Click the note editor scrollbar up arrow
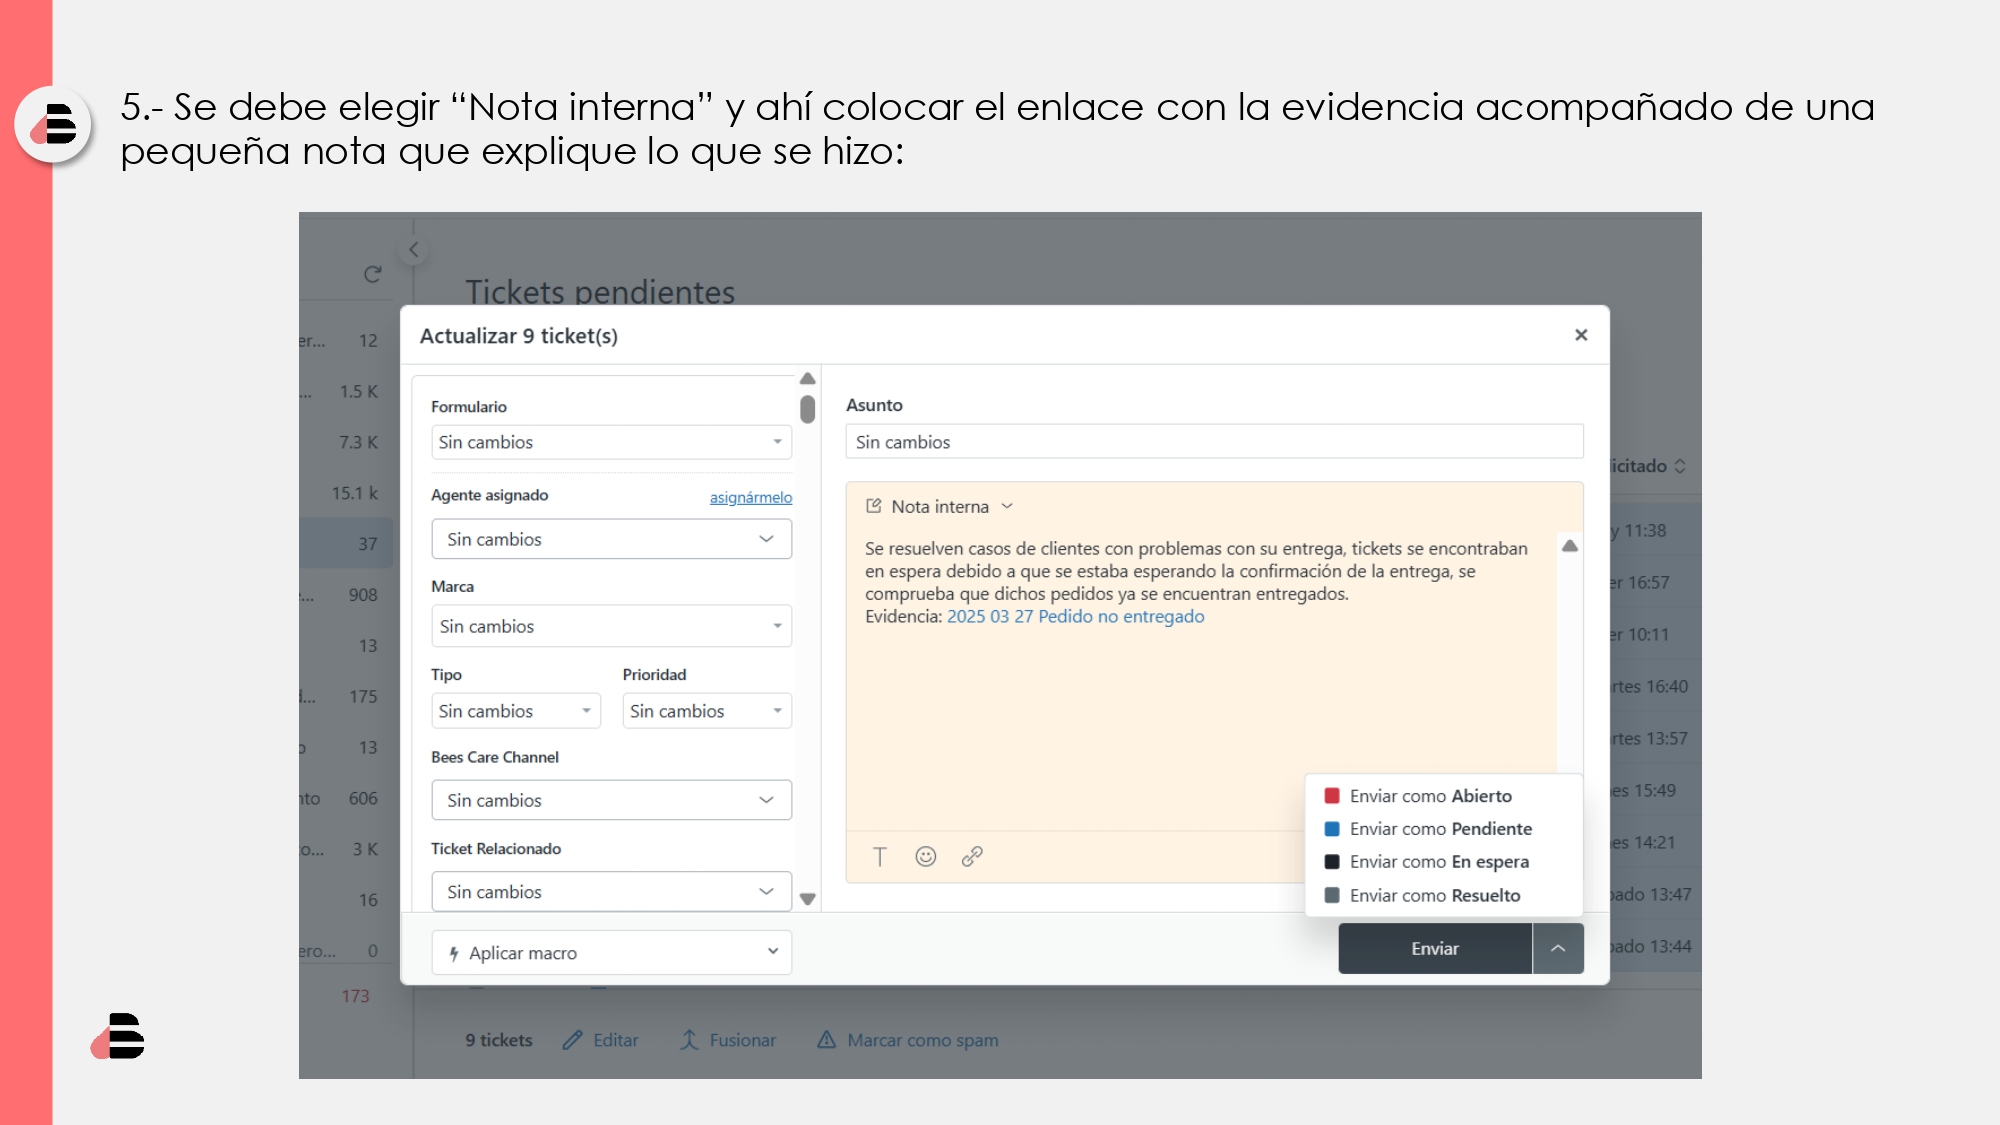The width and height of the screenshot is (2000, 1125). 1570,546
